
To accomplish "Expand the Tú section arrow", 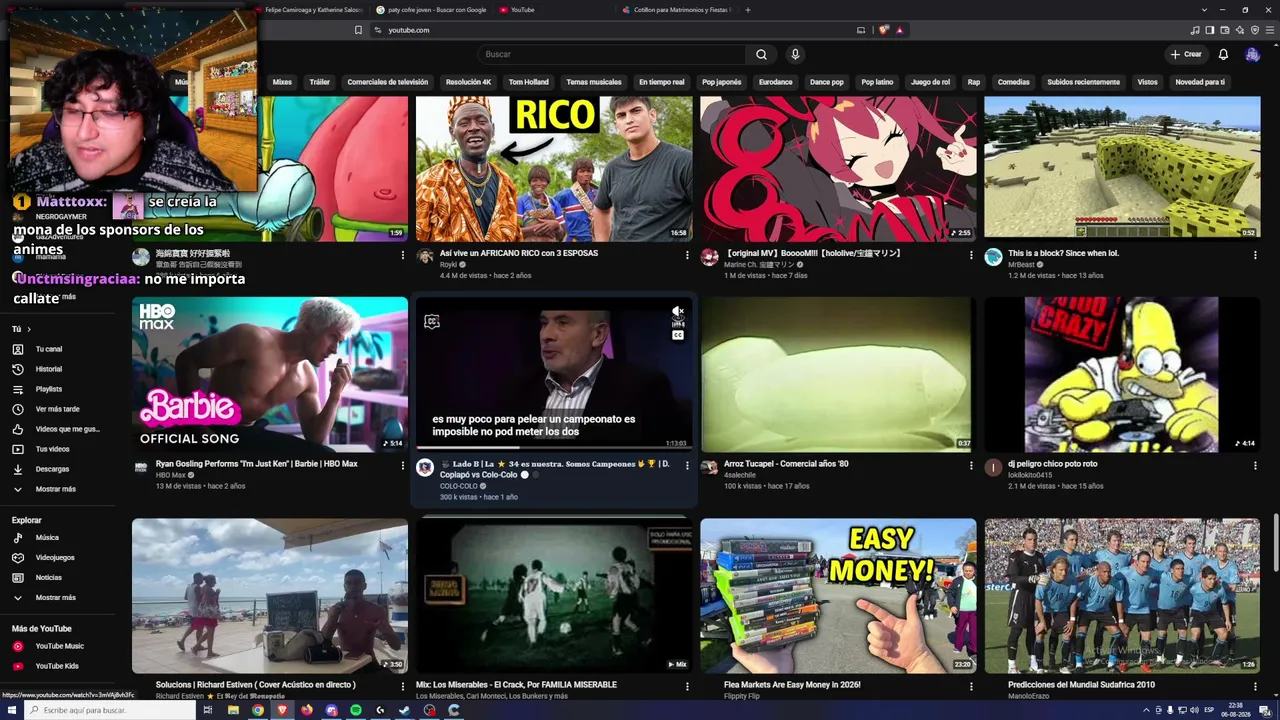I will click(x=29, y=329).
